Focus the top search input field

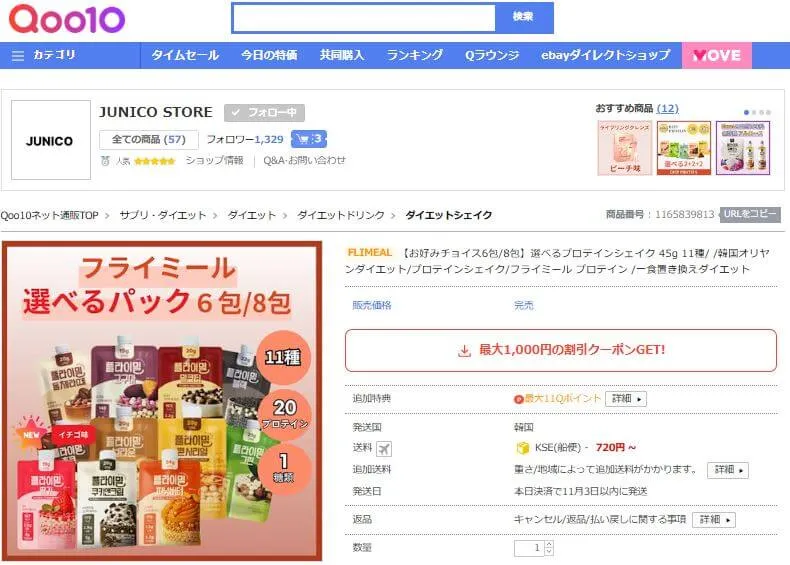tap(364, 18)
